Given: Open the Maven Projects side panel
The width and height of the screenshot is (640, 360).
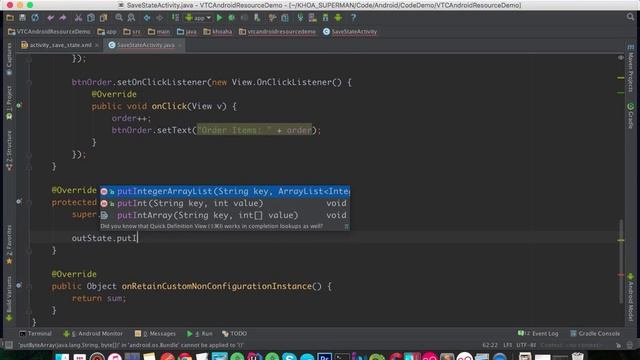Looking at the screenshot, I should (631, 69).
